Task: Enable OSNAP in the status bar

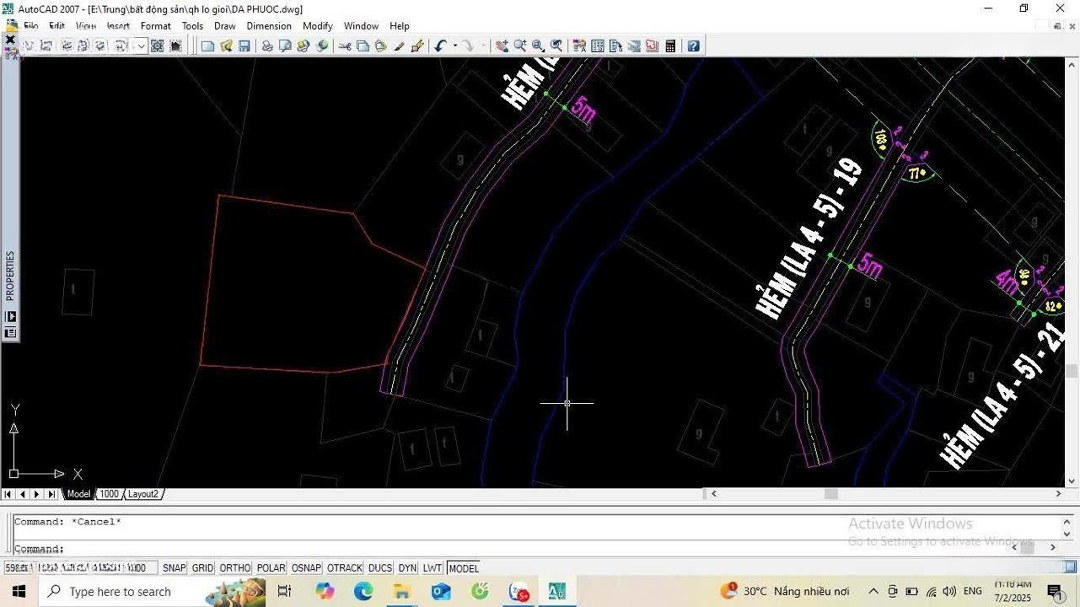Action: (x=306, y=568)
